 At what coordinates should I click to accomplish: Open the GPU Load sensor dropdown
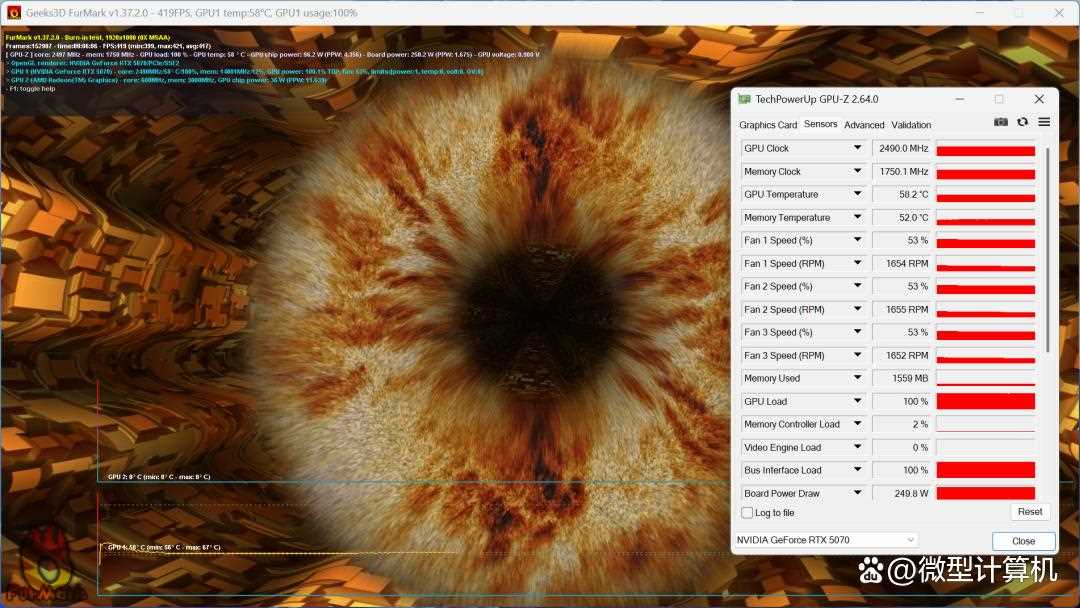pyautogui.click(x=858, y=401)
